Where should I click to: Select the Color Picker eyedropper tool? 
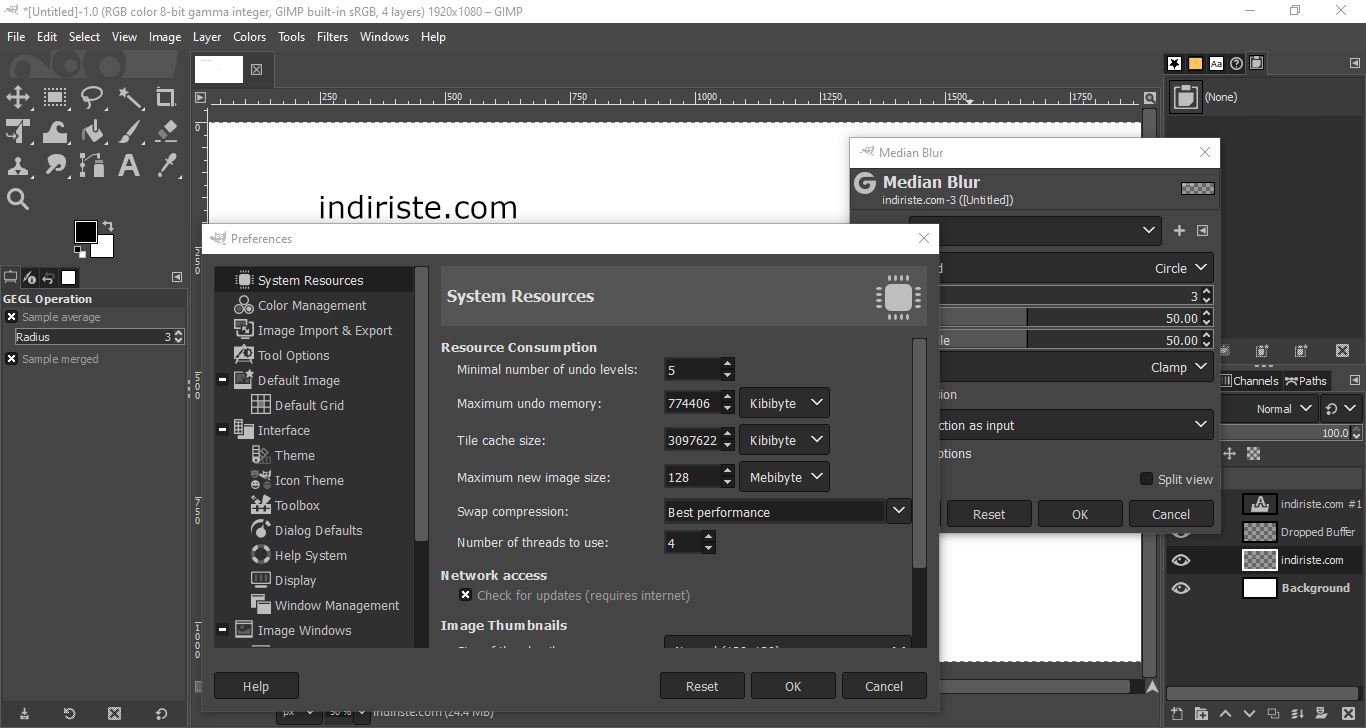(x=166, y=165)
